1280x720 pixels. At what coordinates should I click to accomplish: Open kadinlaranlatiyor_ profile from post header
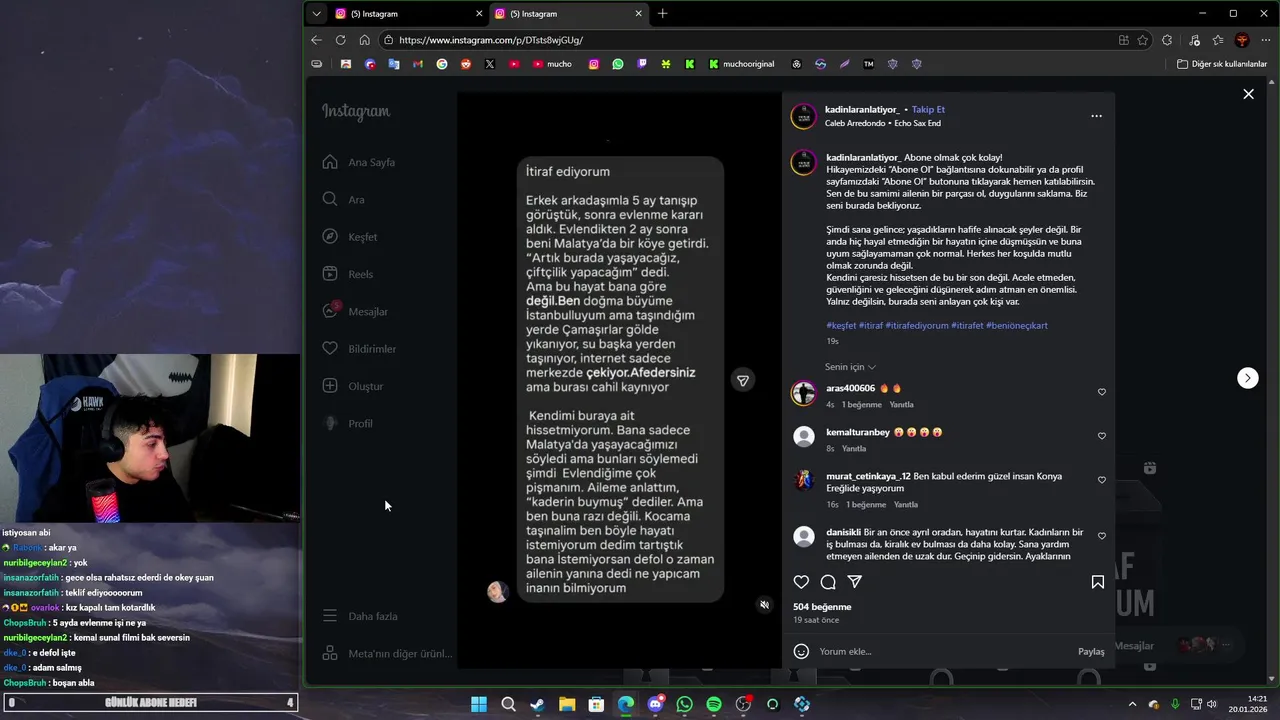coord(862,109)
